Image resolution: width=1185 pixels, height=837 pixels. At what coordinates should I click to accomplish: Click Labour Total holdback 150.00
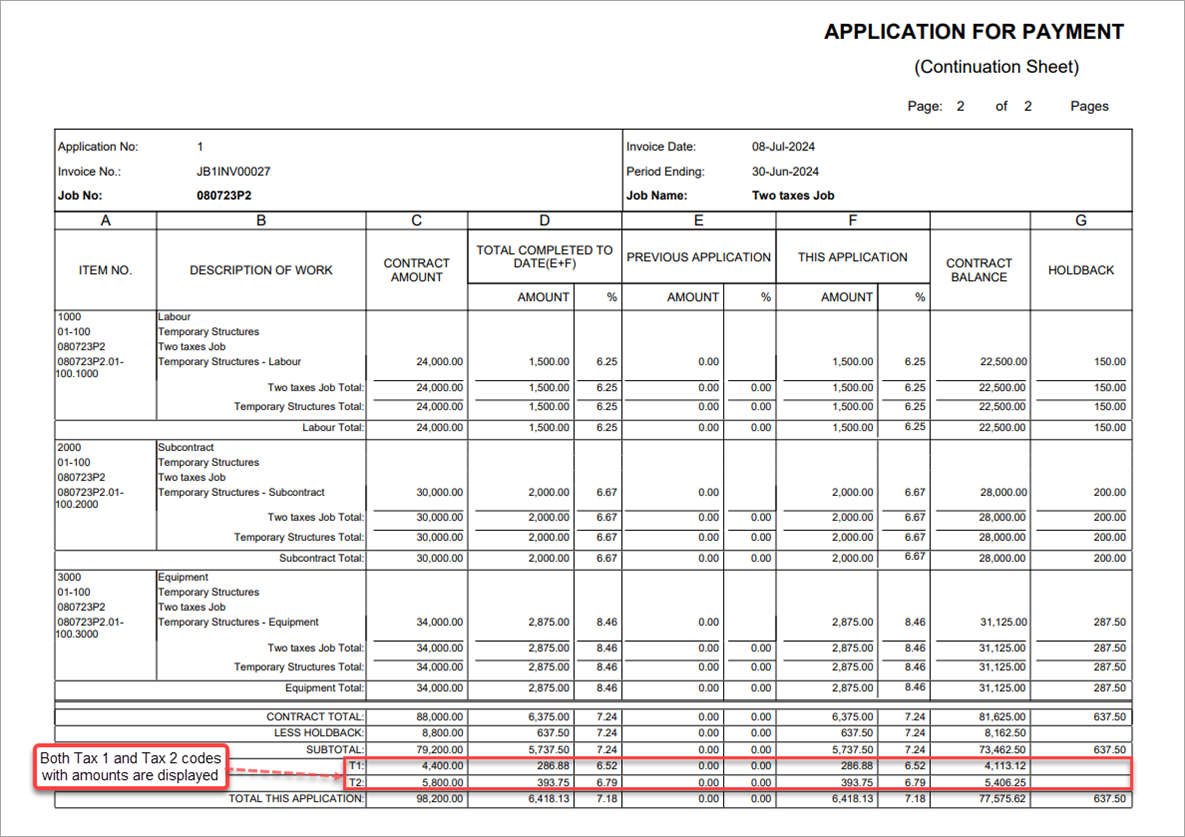pyautogui.click(x=1109, y=428)
